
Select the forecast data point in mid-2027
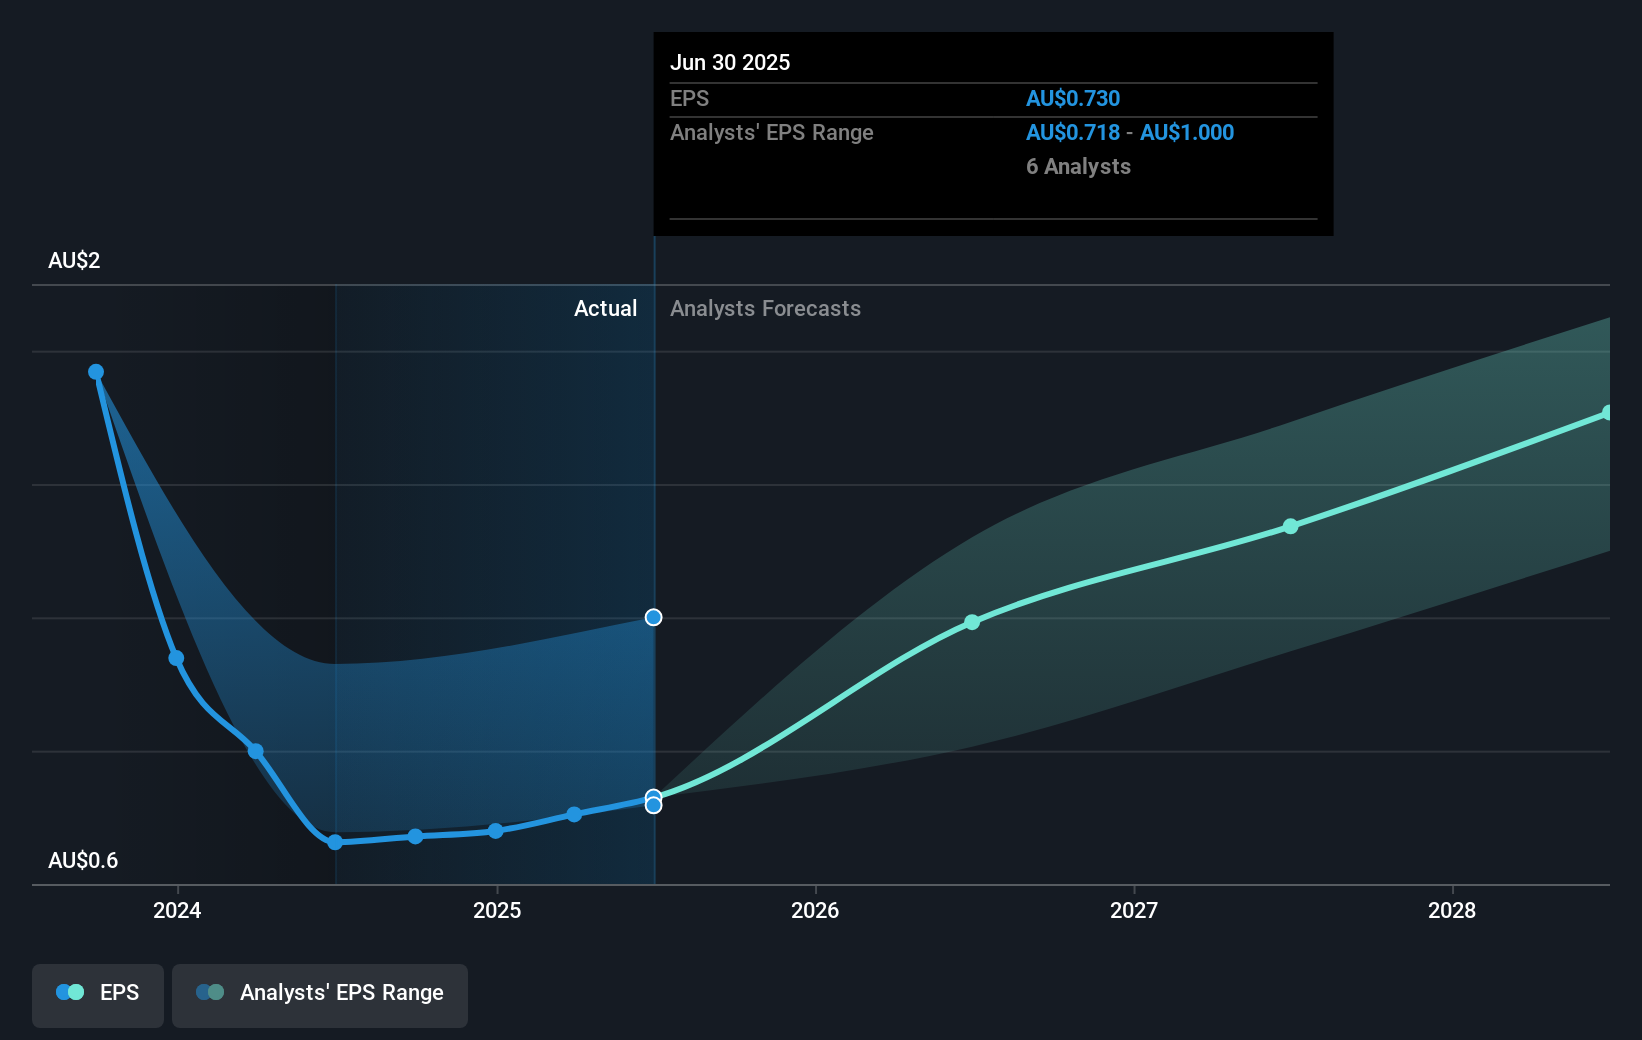1291,526
